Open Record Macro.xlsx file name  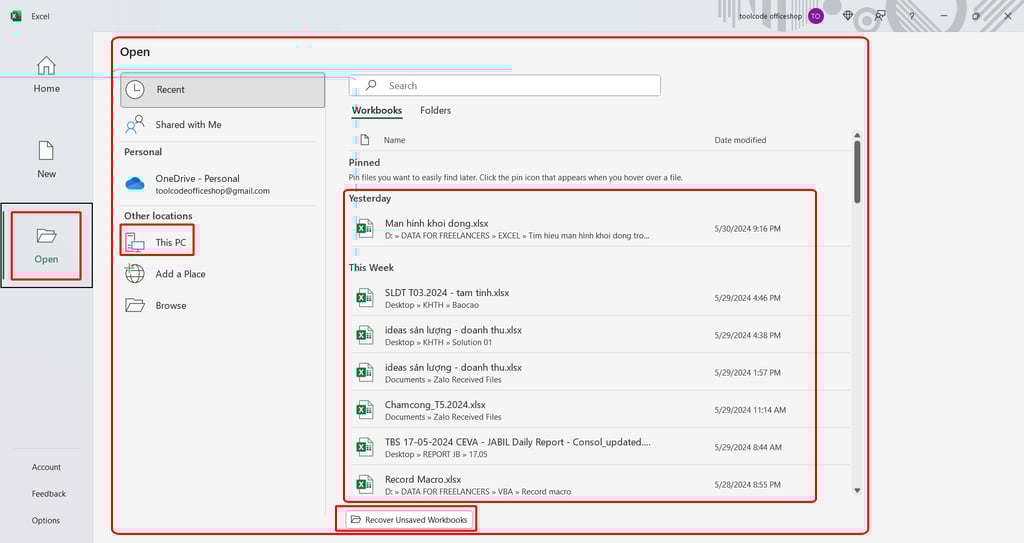pos(423,479)
